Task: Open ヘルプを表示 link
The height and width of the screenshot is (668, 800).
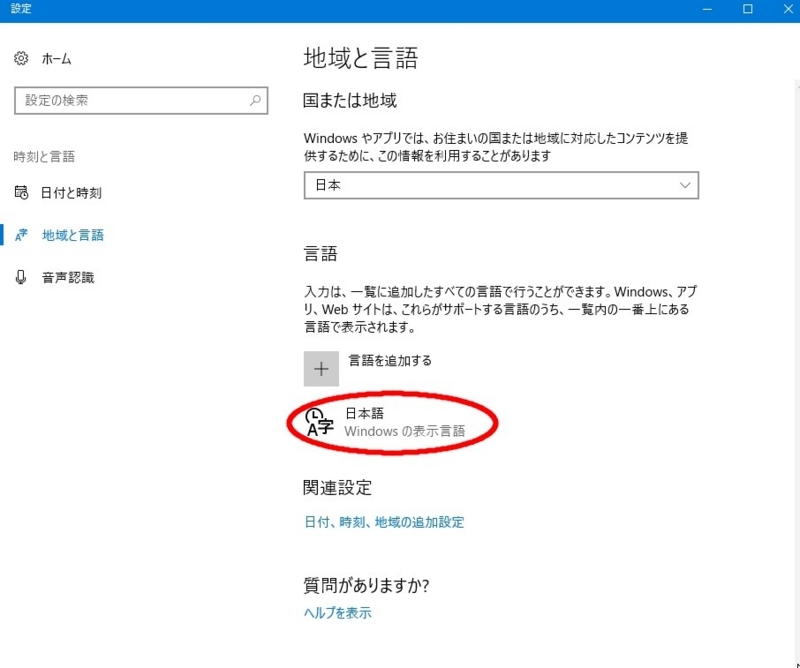Action: (x=338, y=612)
